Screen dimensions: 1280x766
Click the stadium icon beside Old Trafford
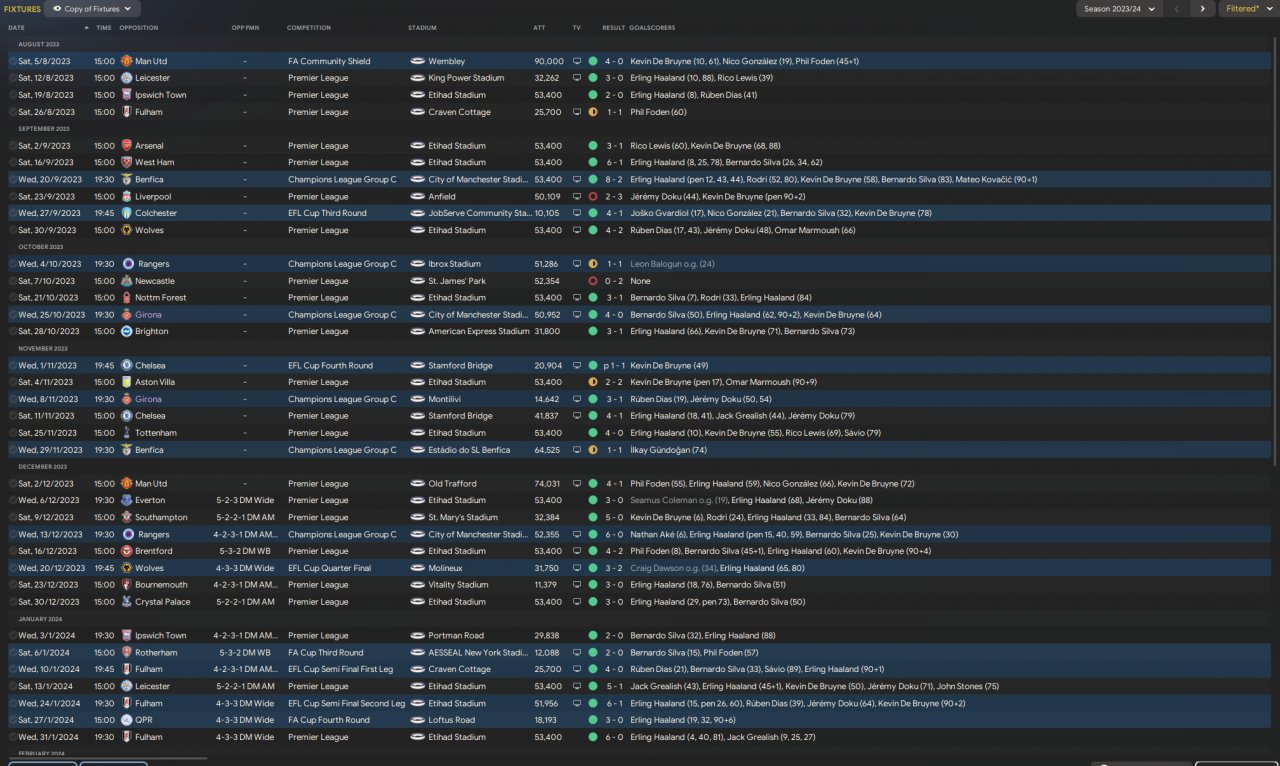pos(417,484)
